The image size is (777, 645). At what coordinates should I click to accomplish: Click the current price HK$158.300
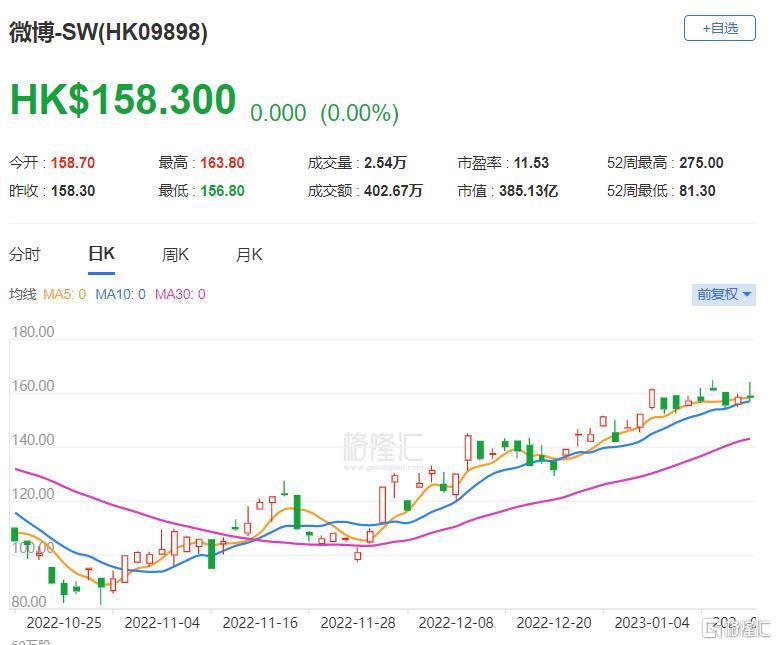coord(123,100)
